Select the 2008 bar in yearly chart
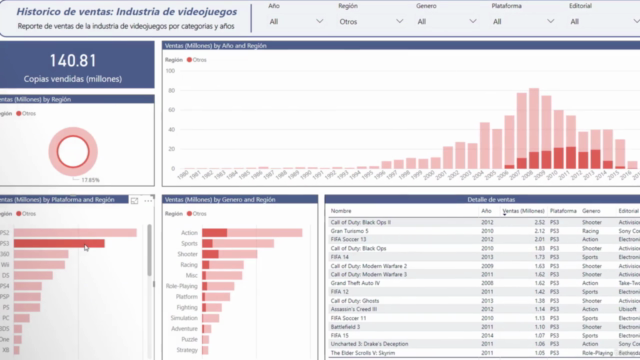 [534, 128]
